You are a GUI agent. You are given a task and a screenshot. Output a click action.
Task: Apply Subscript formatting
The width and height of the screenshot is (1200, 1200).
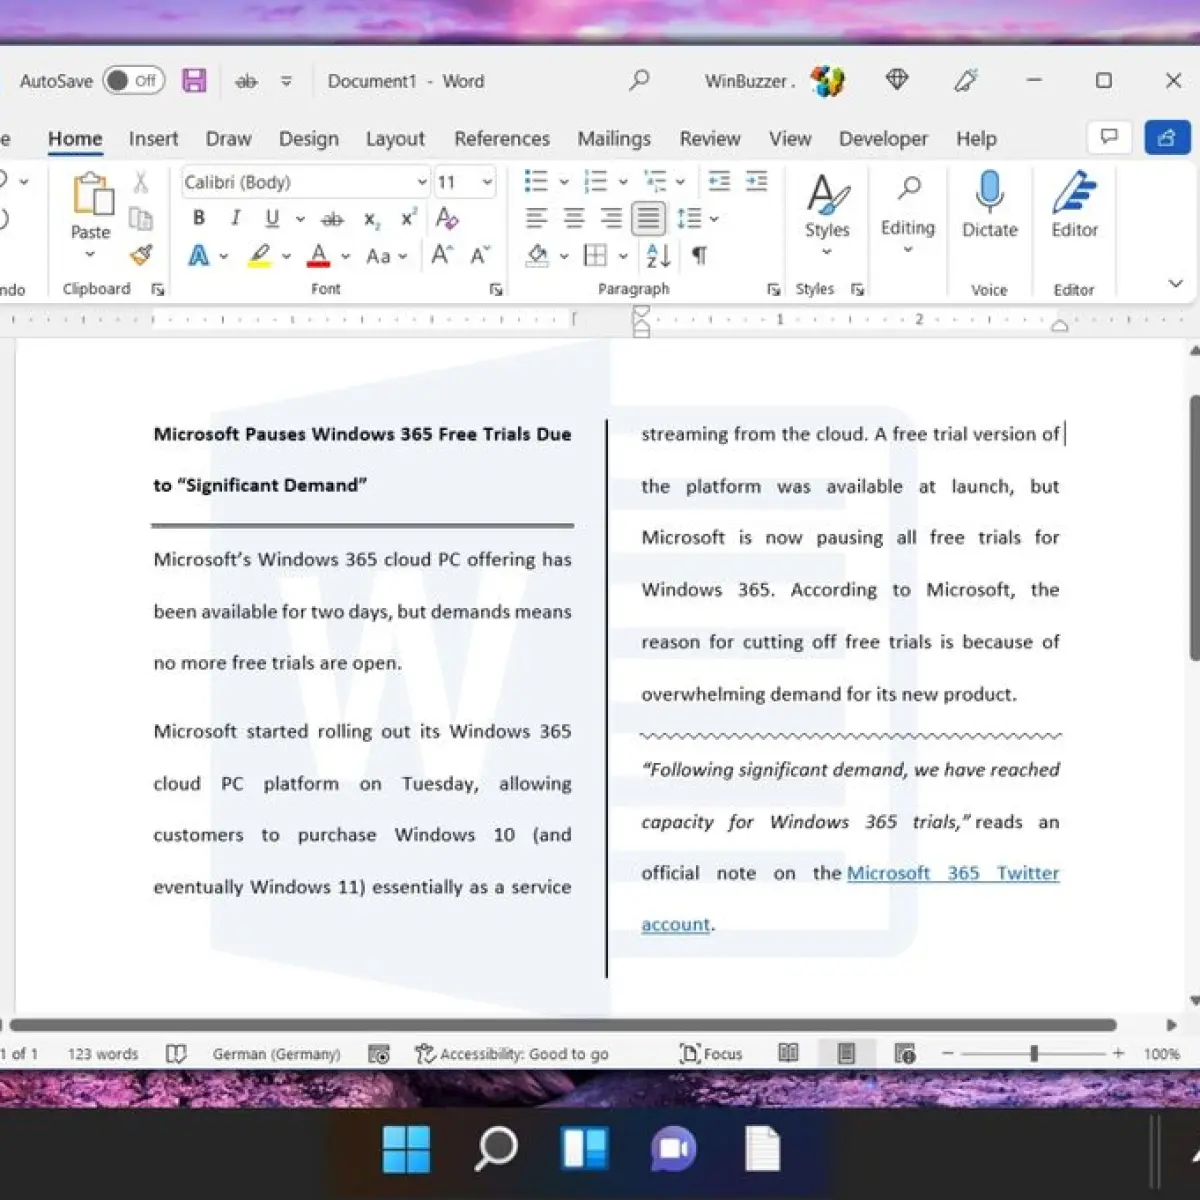coord(371,219)
